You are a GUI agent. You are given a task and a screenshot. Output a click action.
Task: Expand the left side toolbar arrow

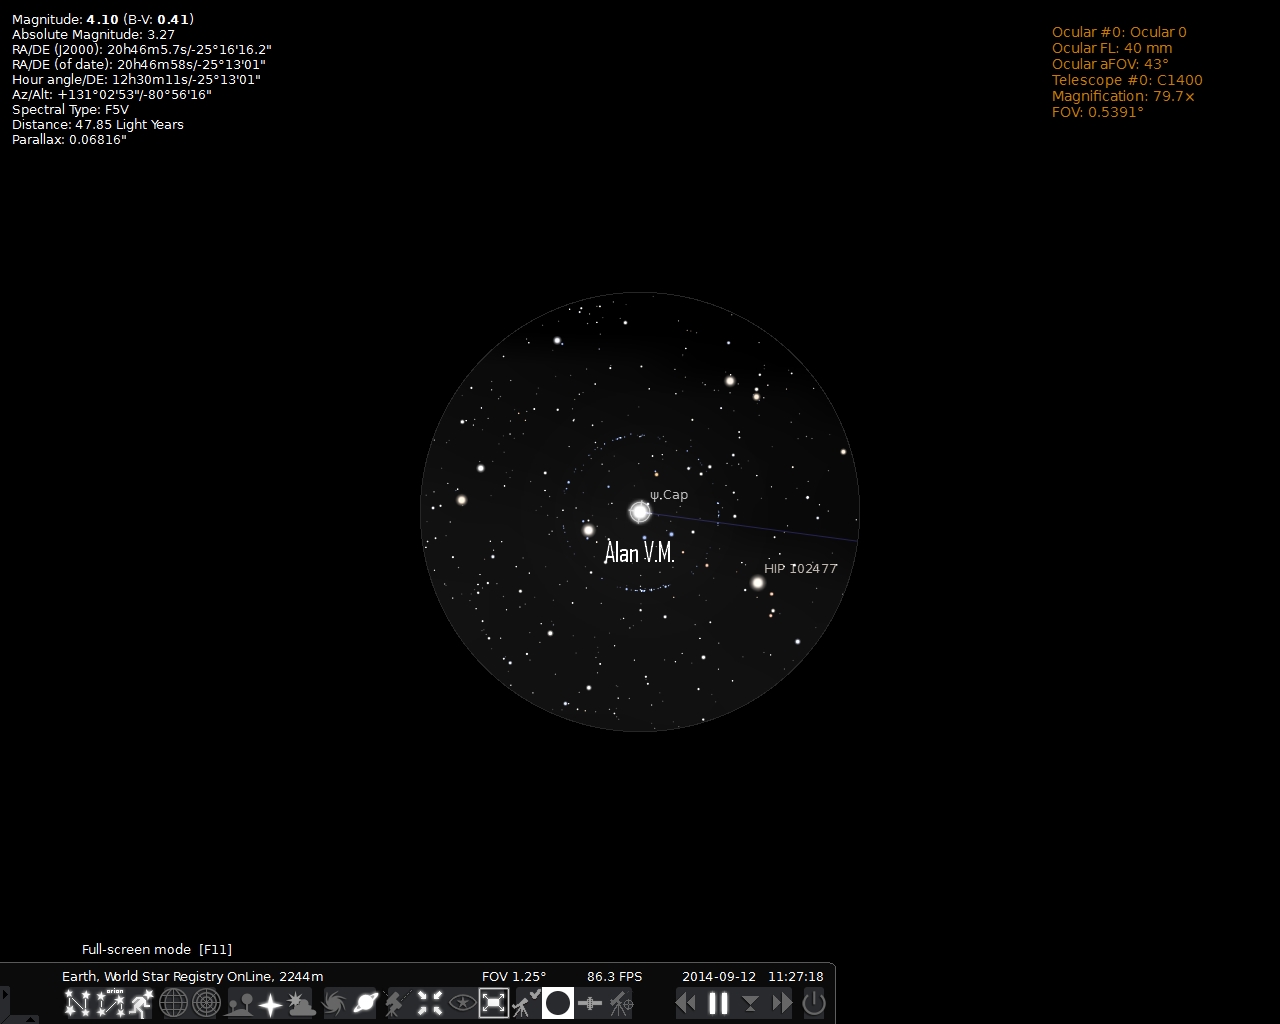[4, 996]
